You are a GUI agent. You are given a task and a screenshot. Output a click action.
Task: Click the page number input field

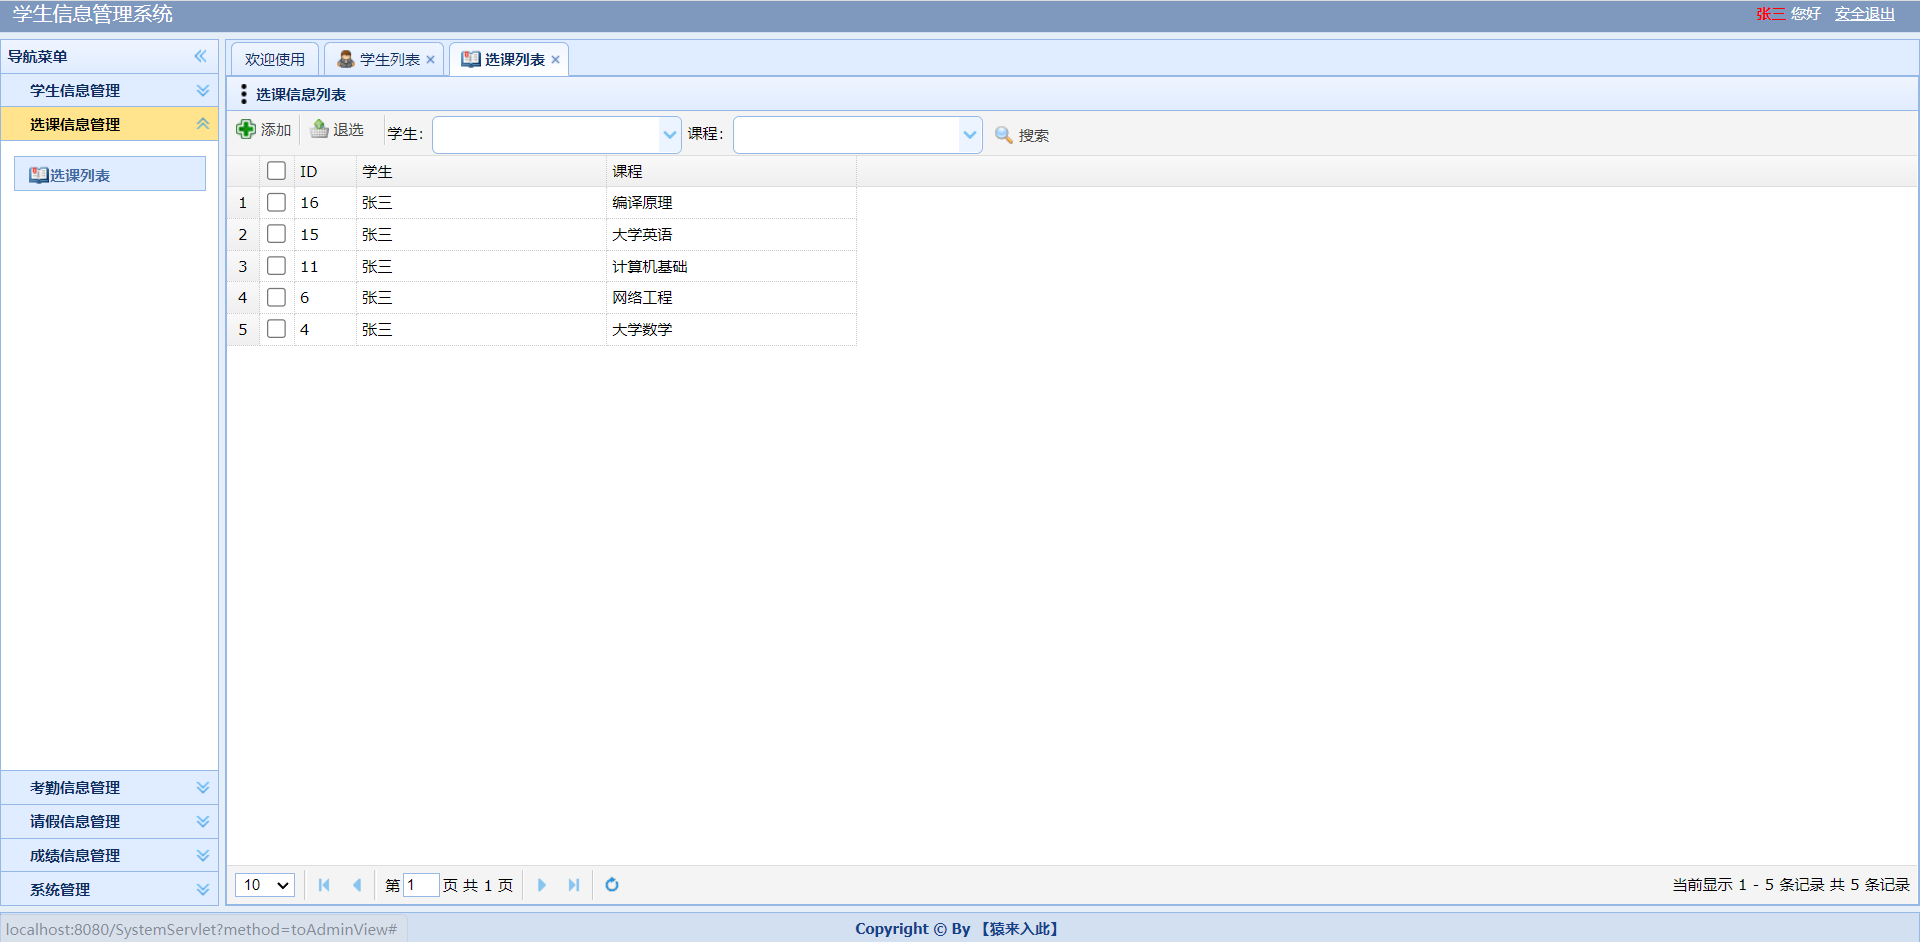pyautogui.click(x=421, y=885)
